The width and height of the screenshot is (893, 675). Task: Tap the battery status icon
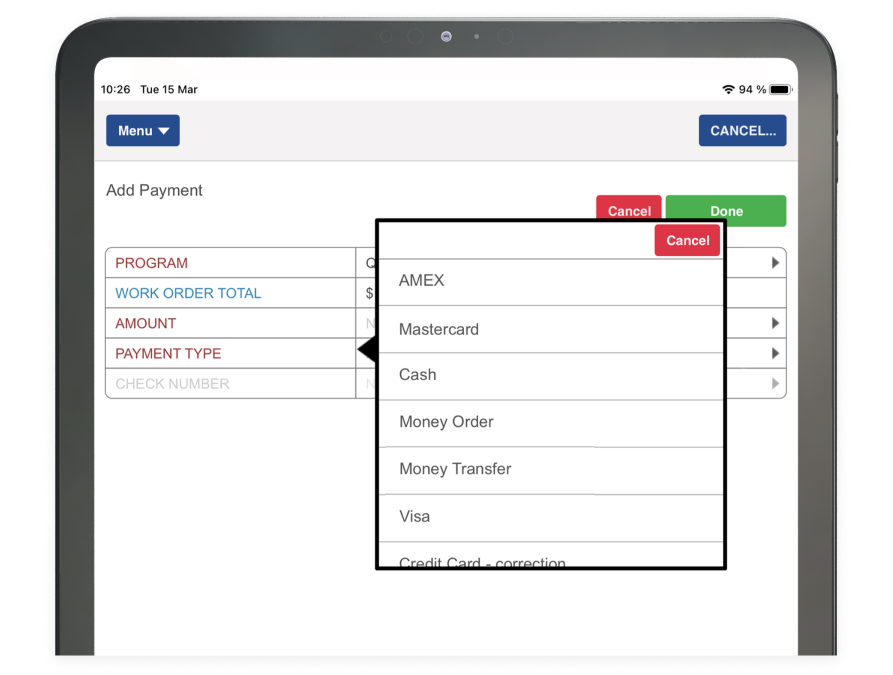pos(780,89)
